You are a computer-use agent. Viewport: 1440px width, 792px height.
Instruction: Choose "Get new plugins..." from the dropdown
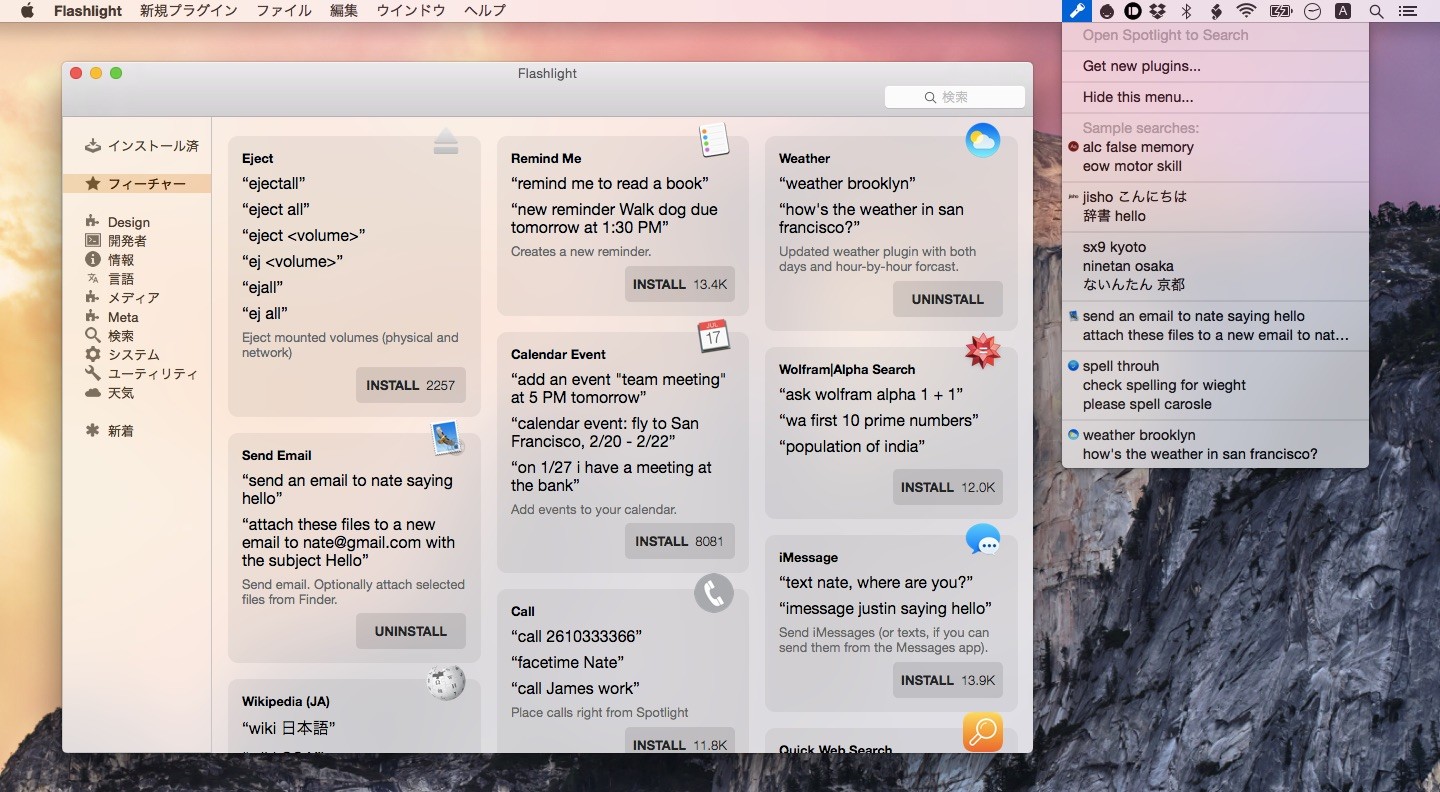pos(1215,66)
